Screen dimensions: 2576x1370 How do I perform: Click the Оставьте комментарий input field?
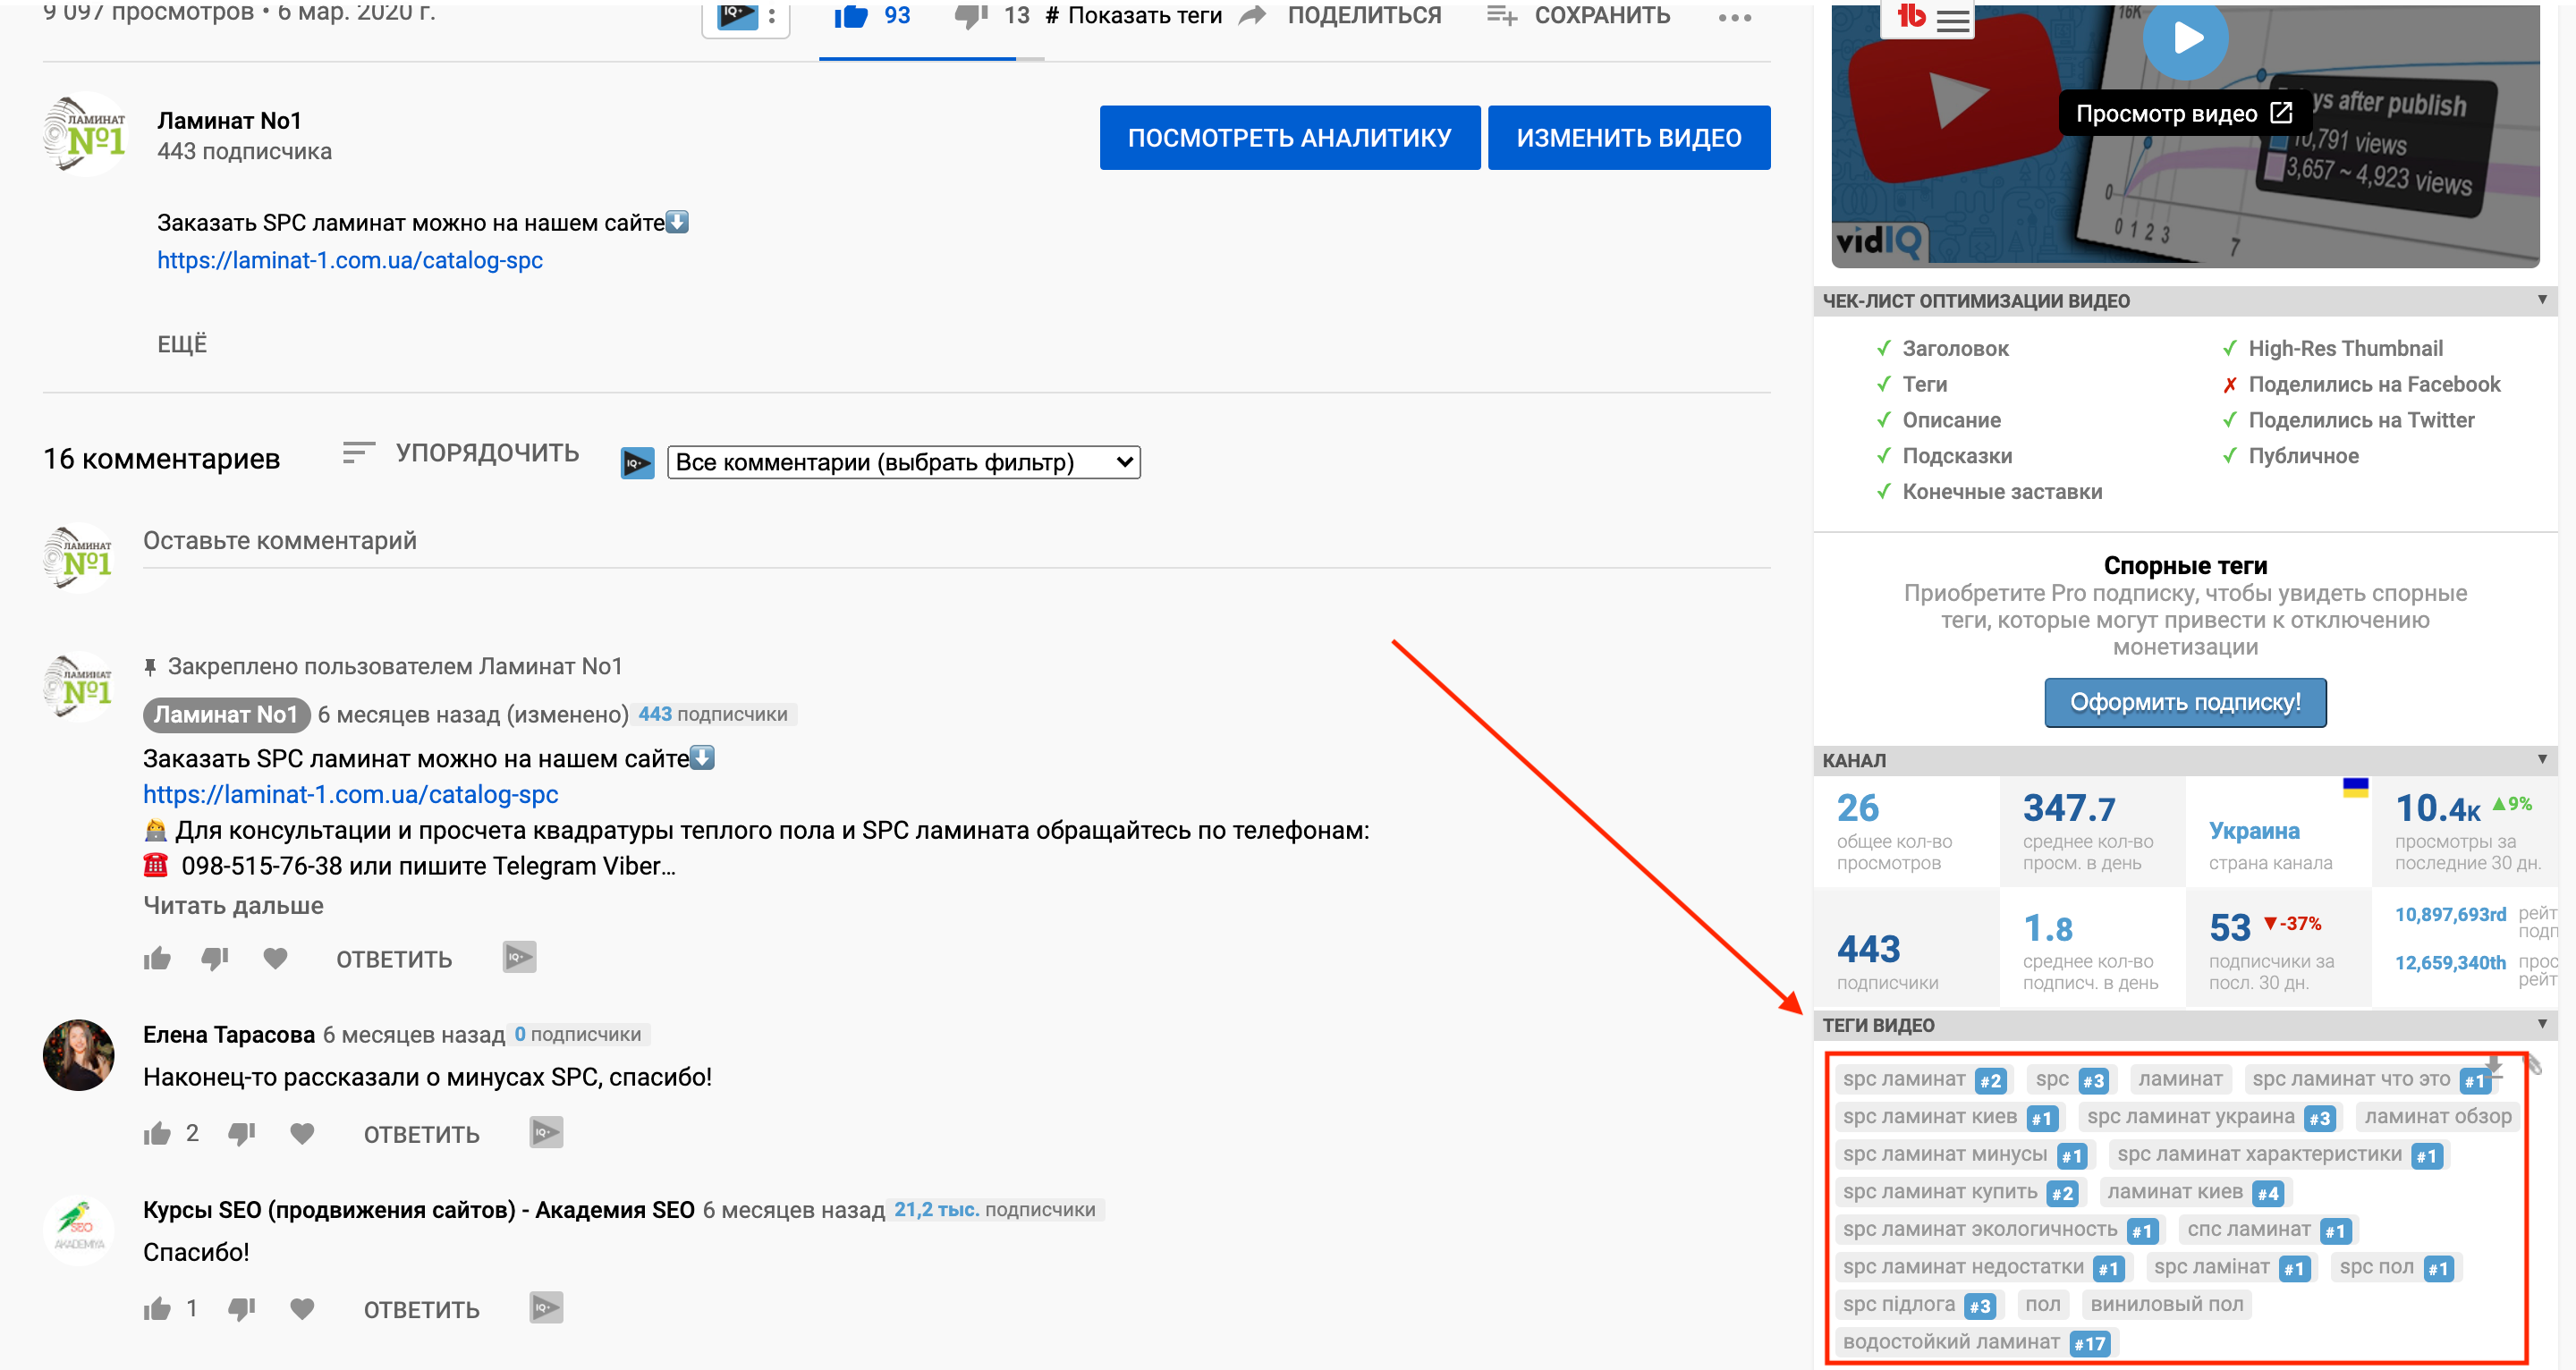[x=955, y=541]
